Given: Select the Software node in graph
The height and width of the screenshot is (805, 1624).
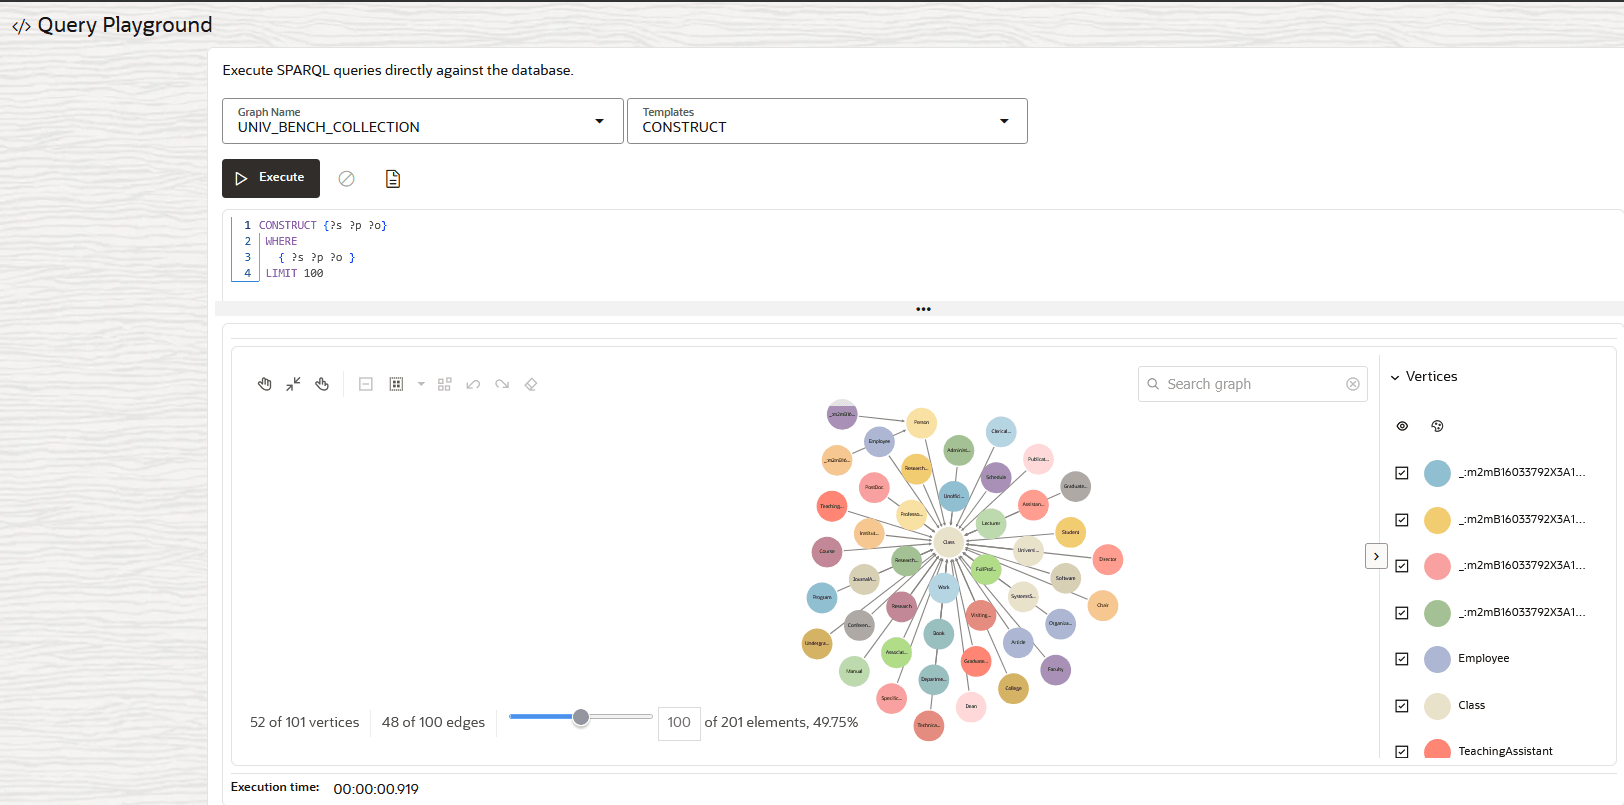Looking at the screenshot, I should click(x=1066, y=578).
